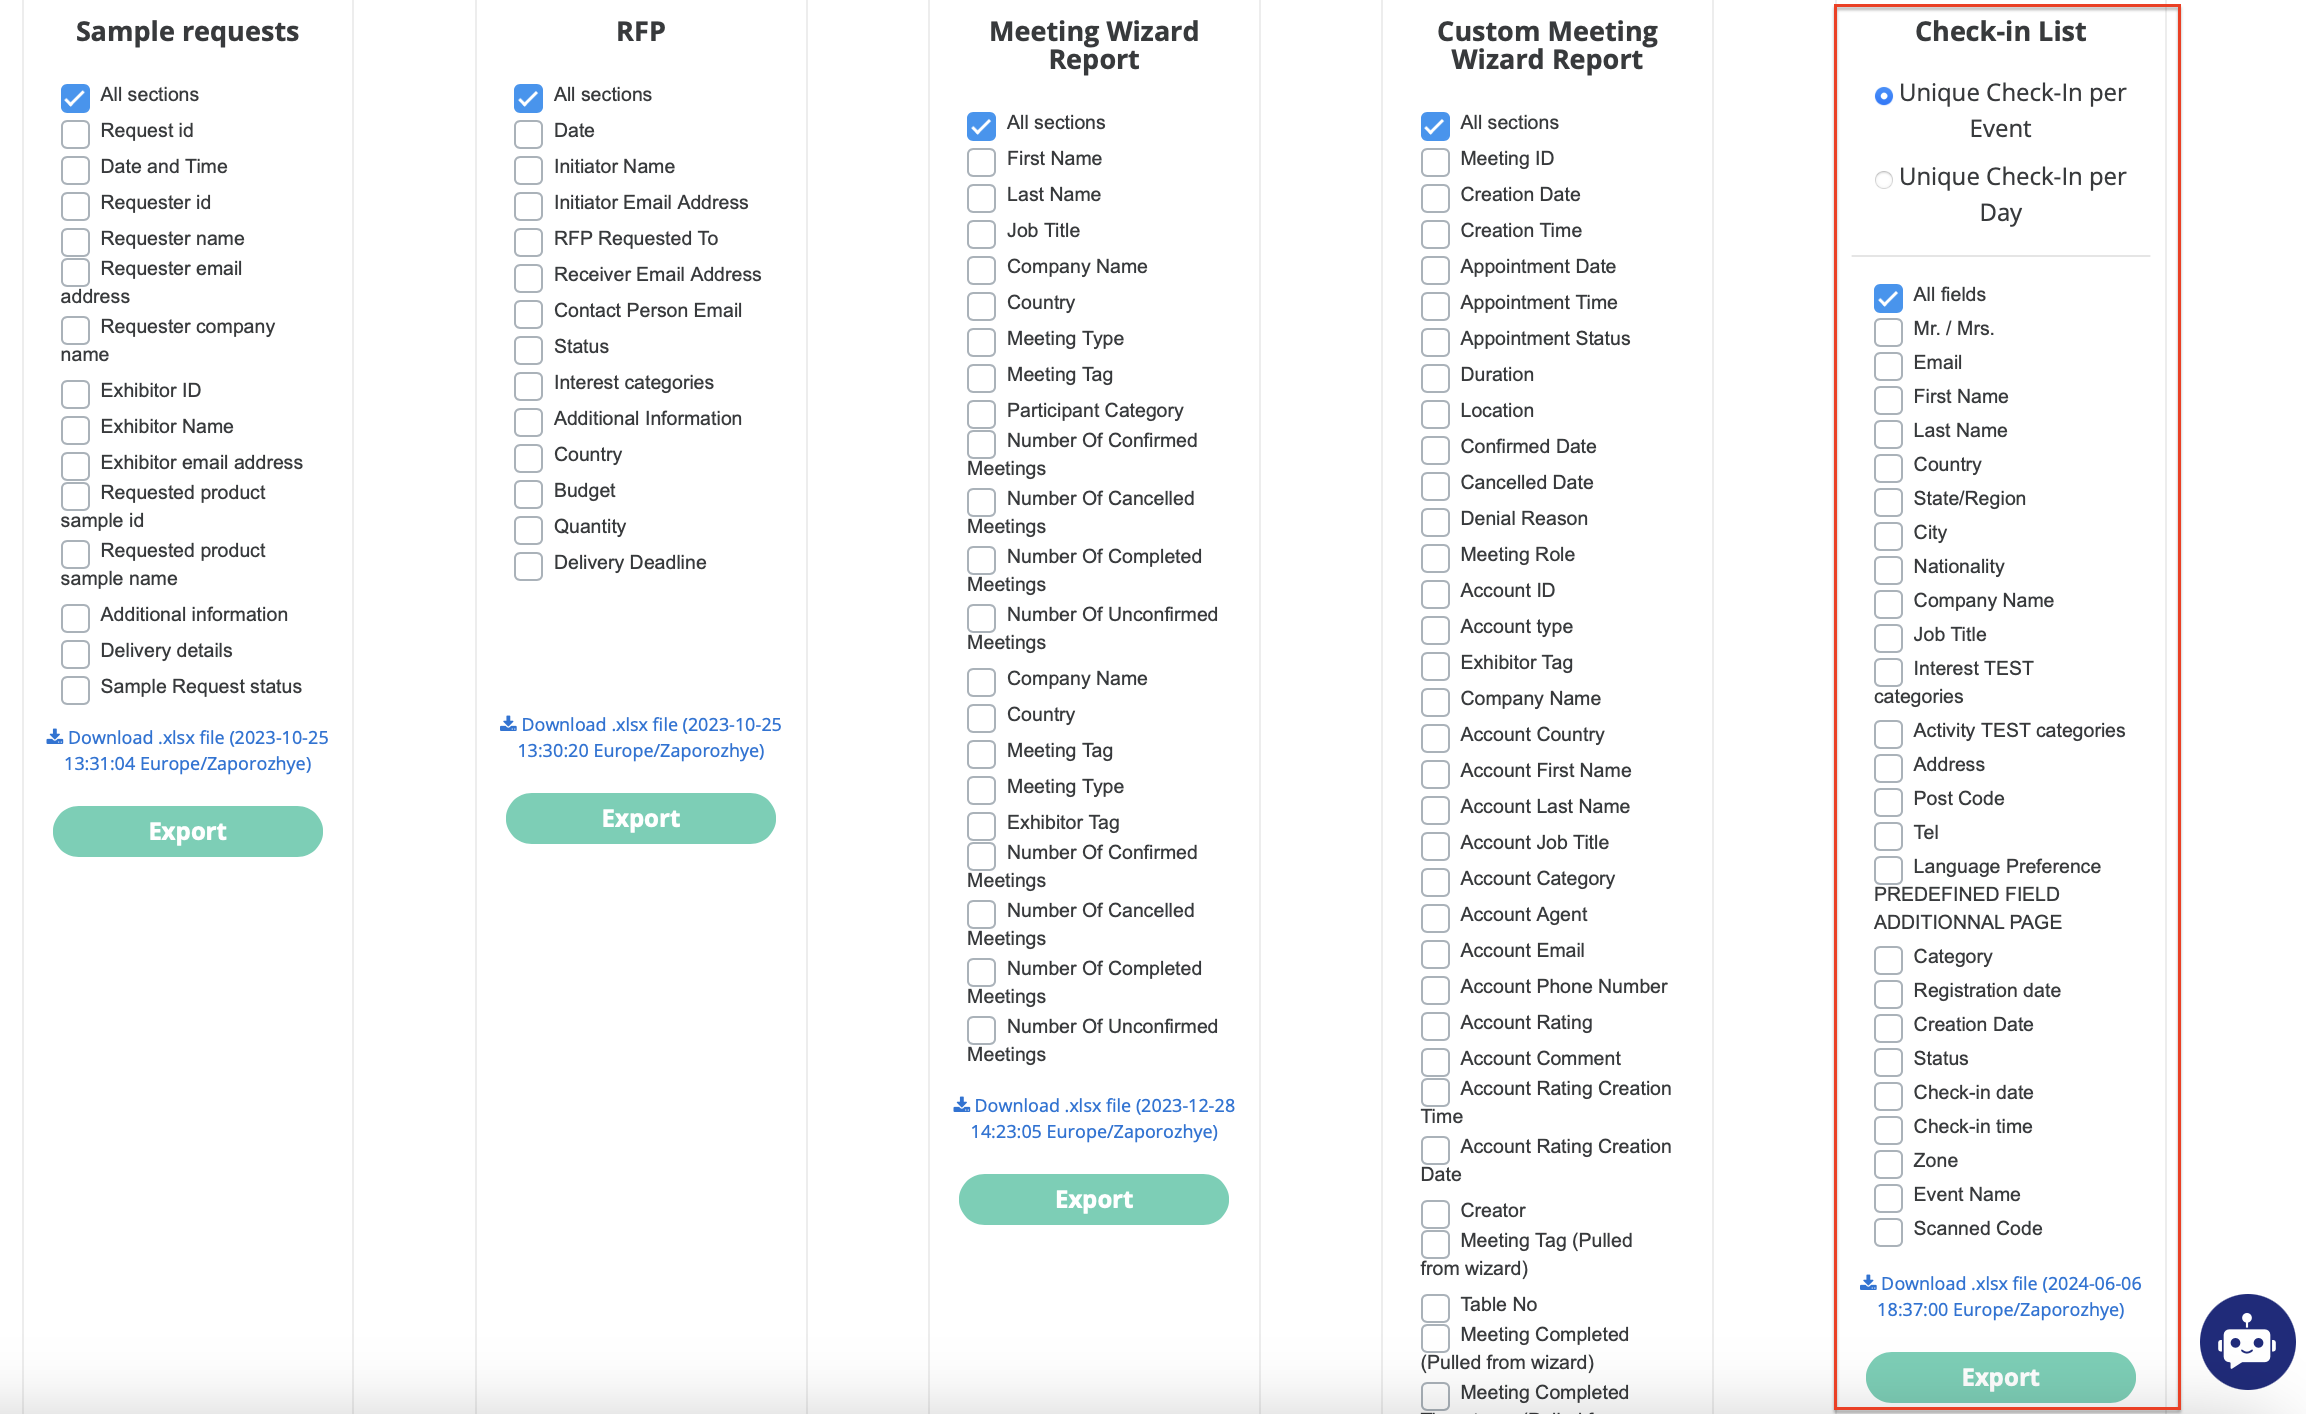Image resolution: width=2306 pixels, height=1414 pixels.
Task: Enable the Initiator Name checkbox in RFP
Action: click(x=528, y=169)
